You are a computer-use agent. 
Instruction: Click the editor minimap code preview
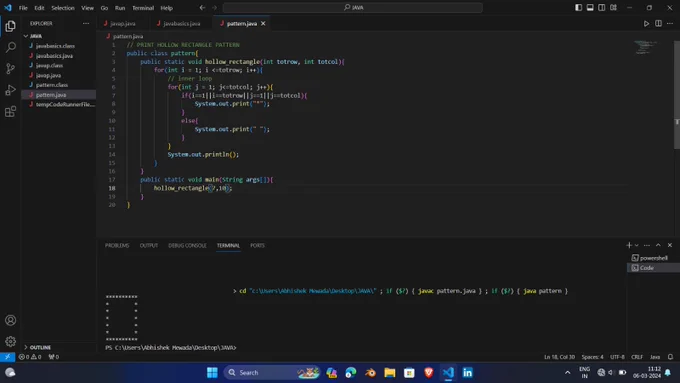click(645, 47)
